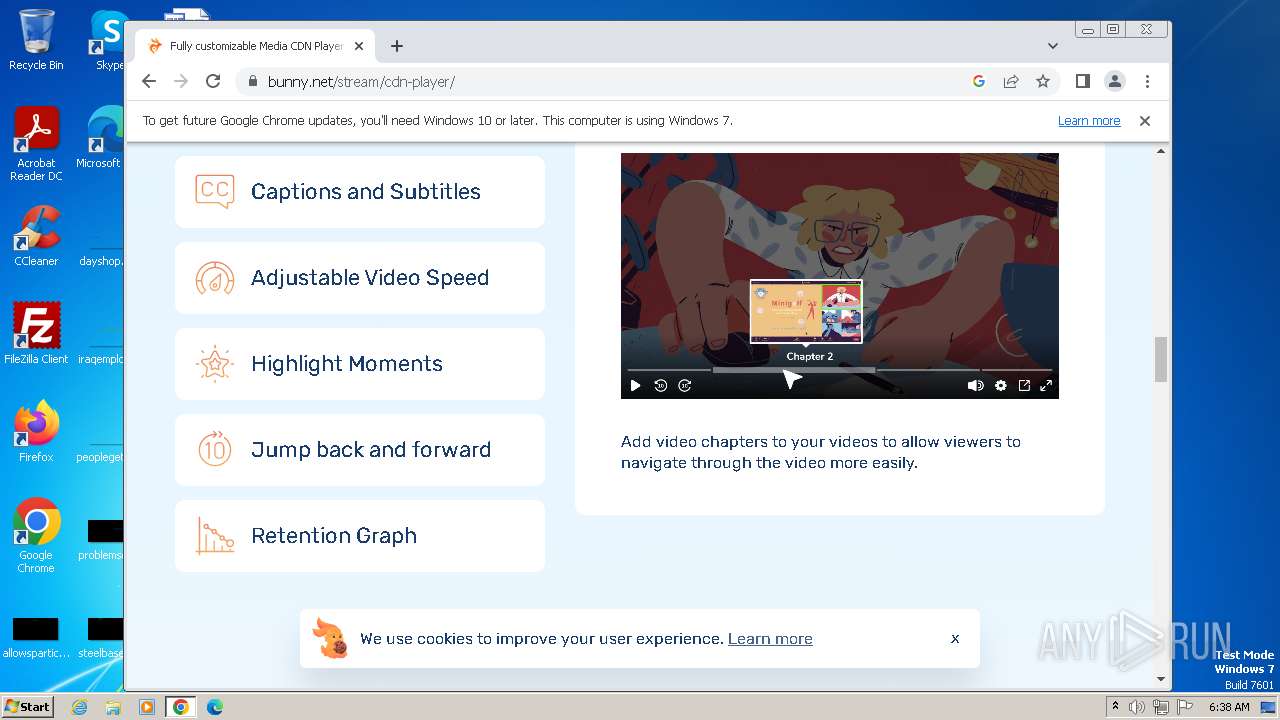Image resolution: width=1280 pixels, height=720 pixels.
Task: Rewind the video ten seconds
Action: click(660, 386)
